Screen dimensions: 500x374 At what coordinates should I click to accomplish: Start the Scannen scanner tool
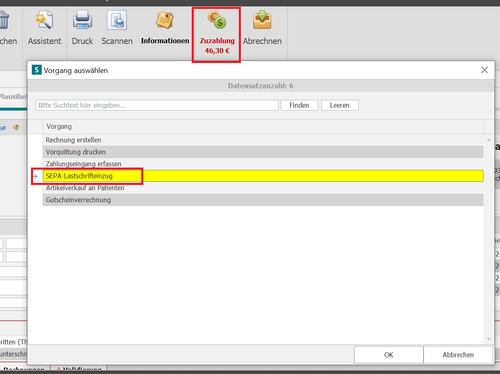pyautogui.click(x=117, y=21)
